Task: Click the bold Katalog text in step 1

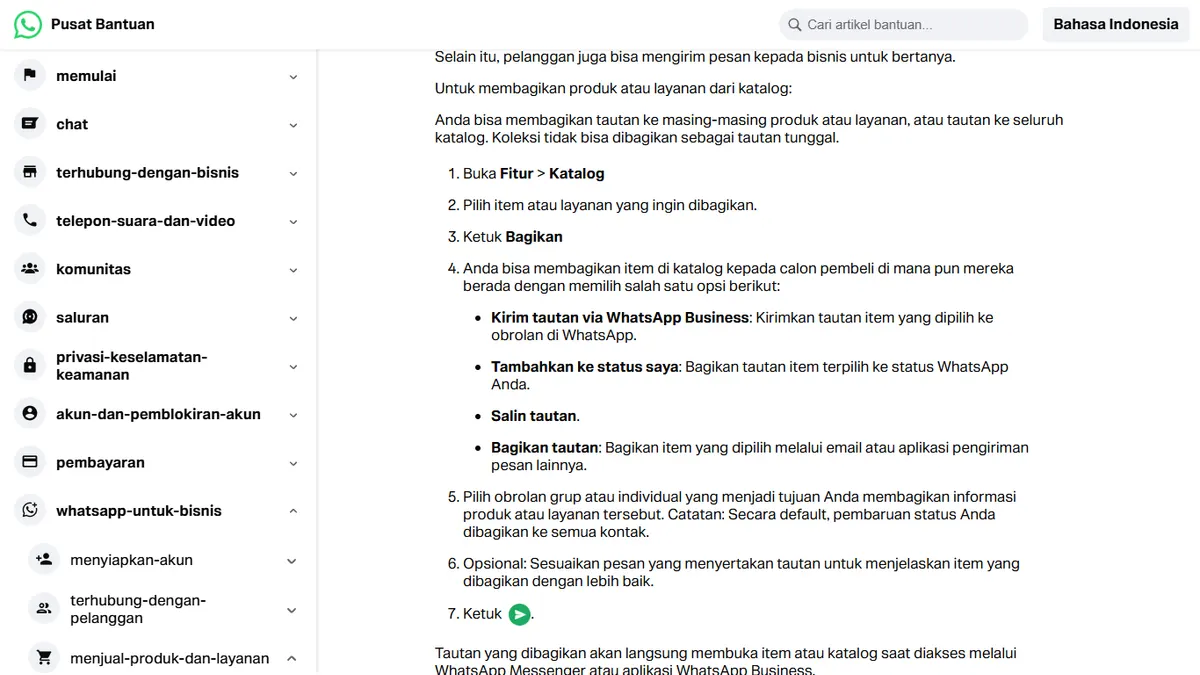Action: click(x=577, y=173)
